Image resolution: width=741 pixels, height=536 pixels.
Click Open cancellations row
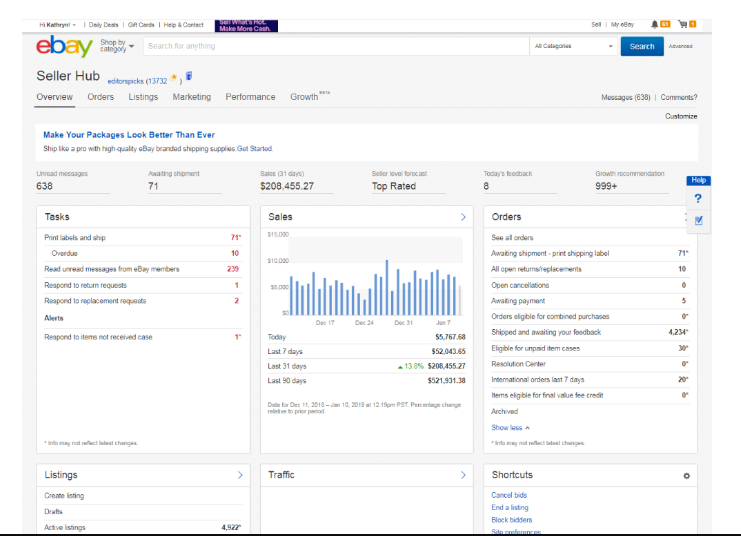click(589, 285)
